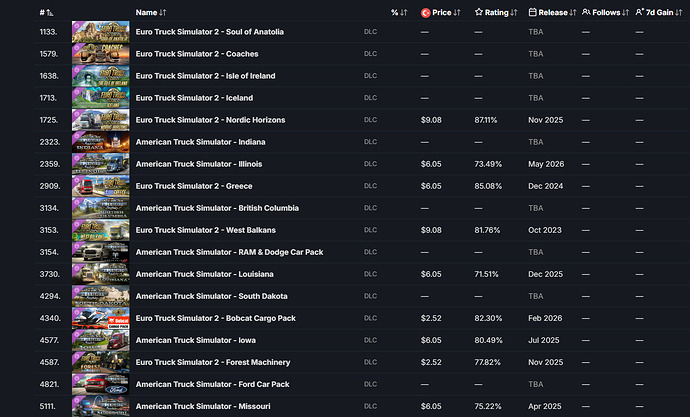The height and width of the screenshot is (417, 690).
Task: Click the Ford Car Pack thumbnail
Action: (101, 384)
